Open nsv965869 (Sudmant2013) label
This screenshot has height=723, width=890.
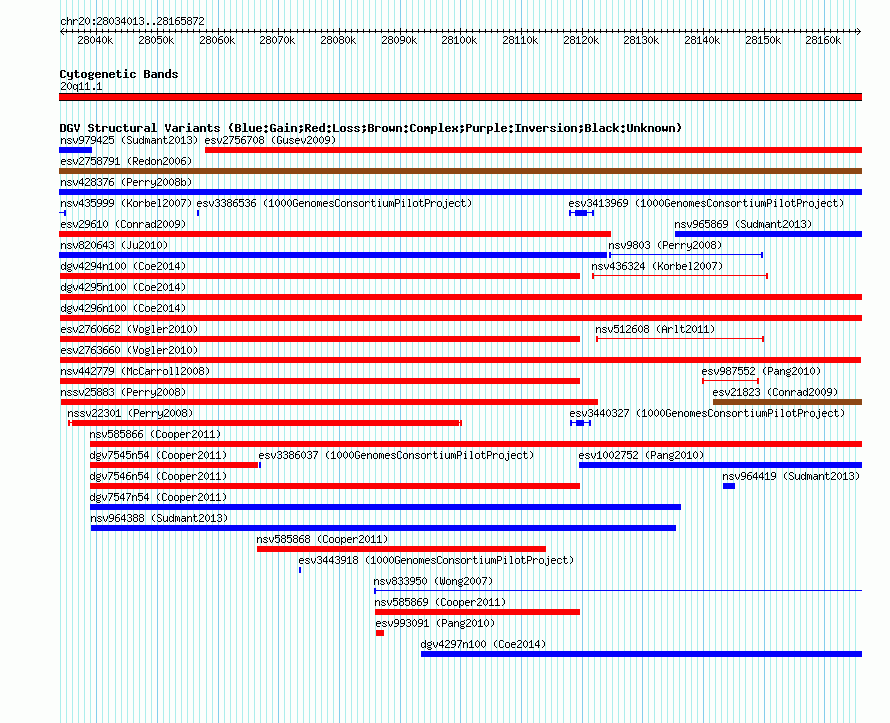coord(743,224)
